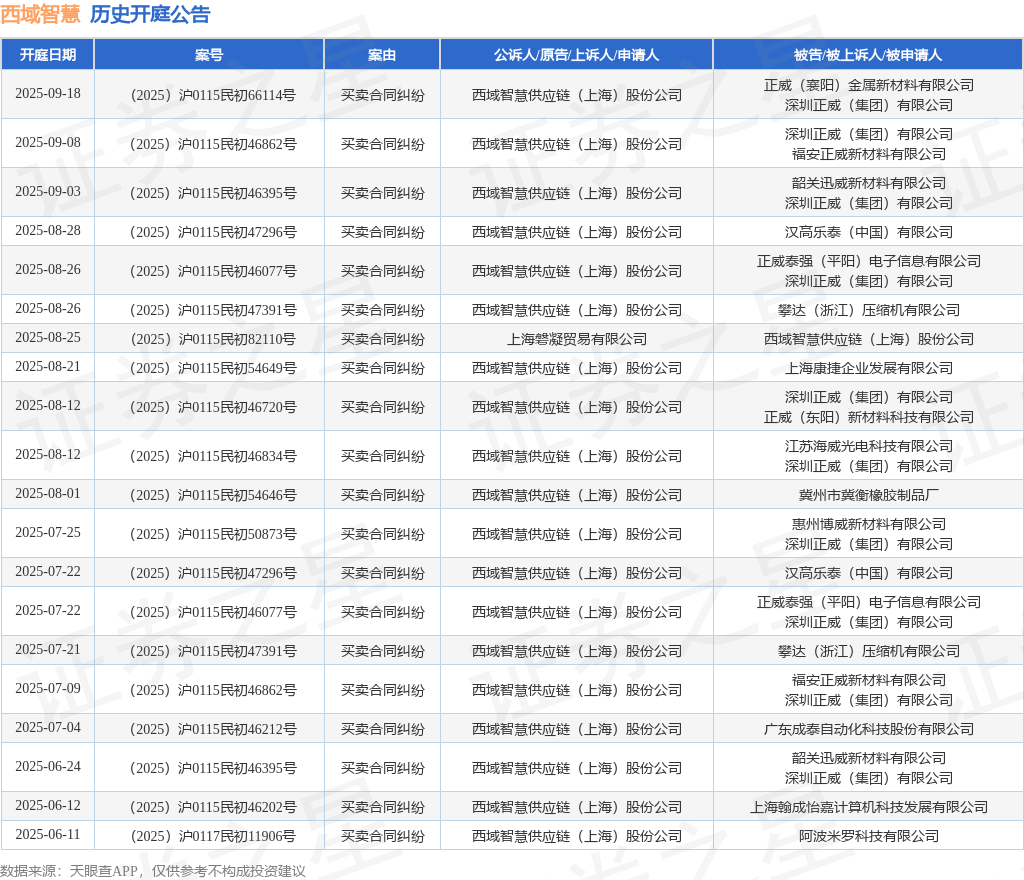Image resolution: width=1024 pixels, height=880 pixels.
Task: Click the 案号 column header
Action: pos(209,55)
